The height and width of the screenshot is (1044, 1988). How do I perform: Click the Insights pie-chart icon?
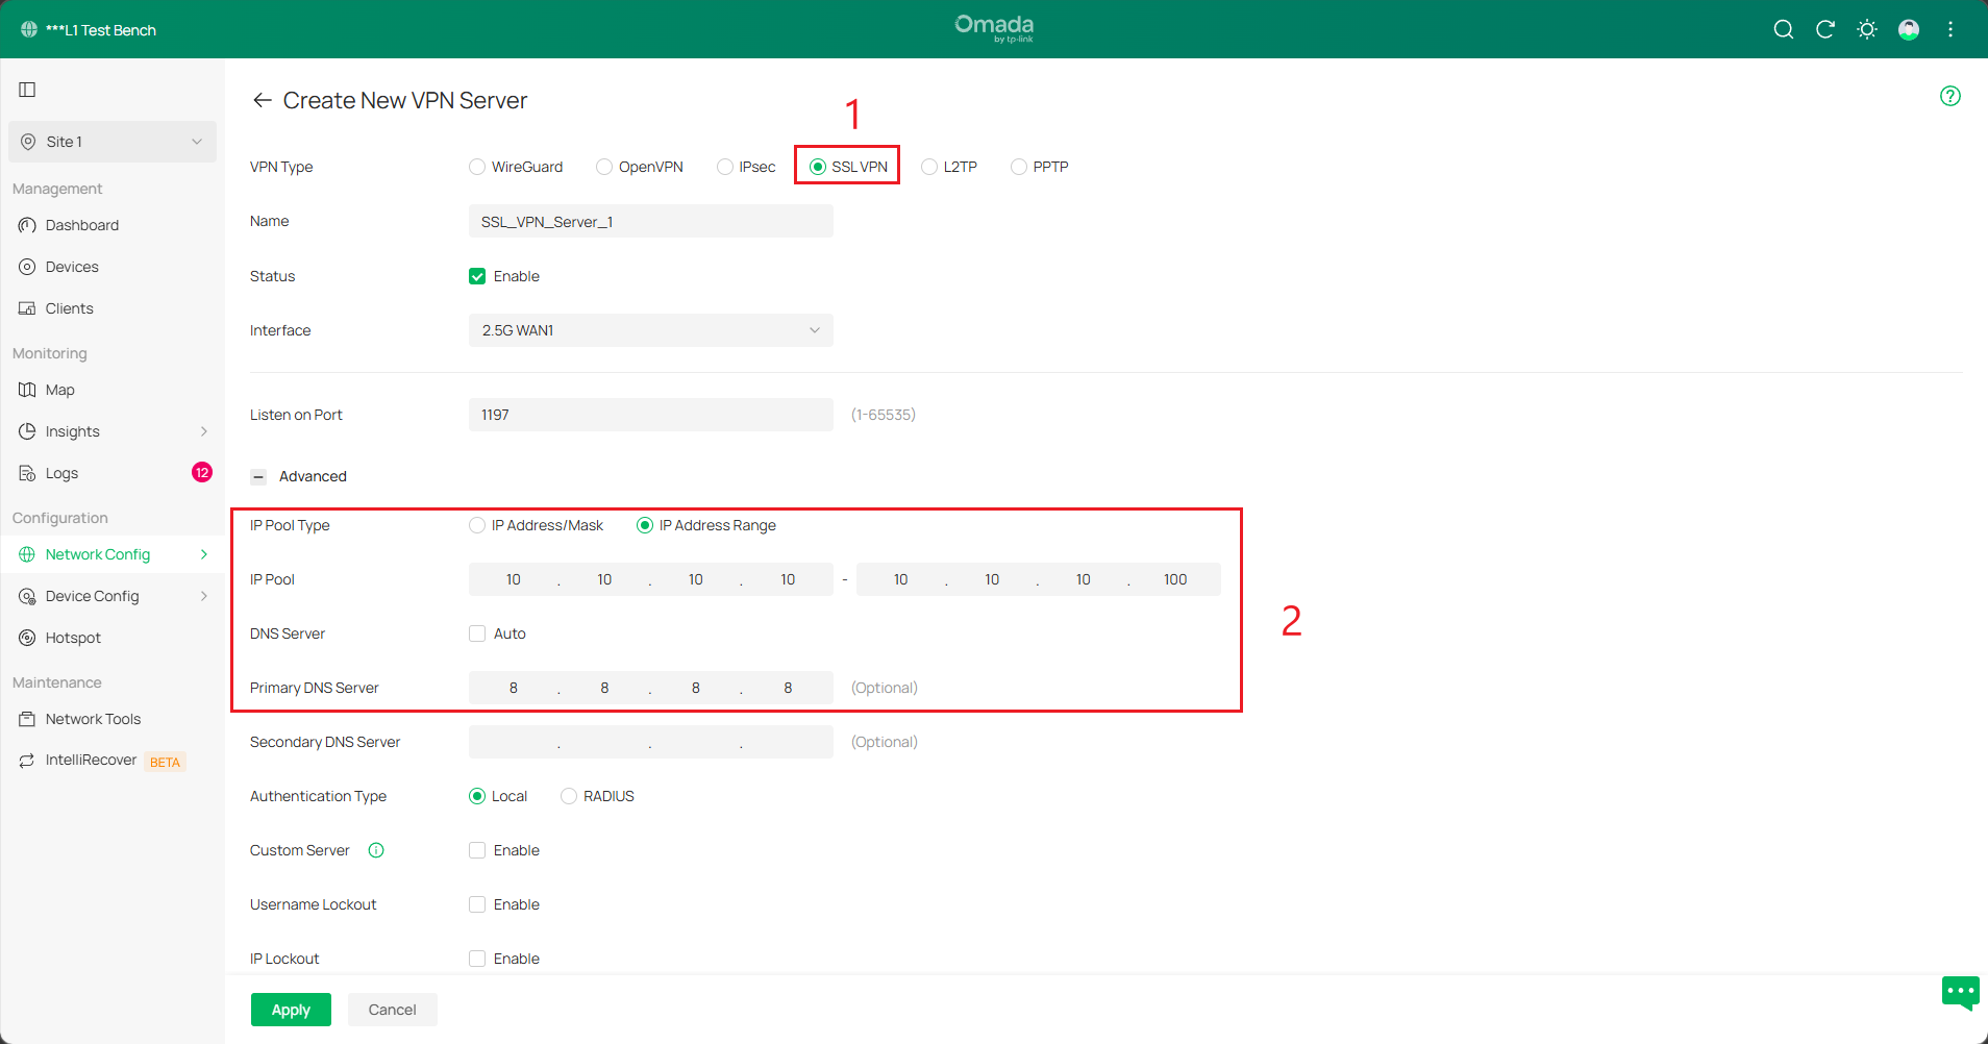28,431
